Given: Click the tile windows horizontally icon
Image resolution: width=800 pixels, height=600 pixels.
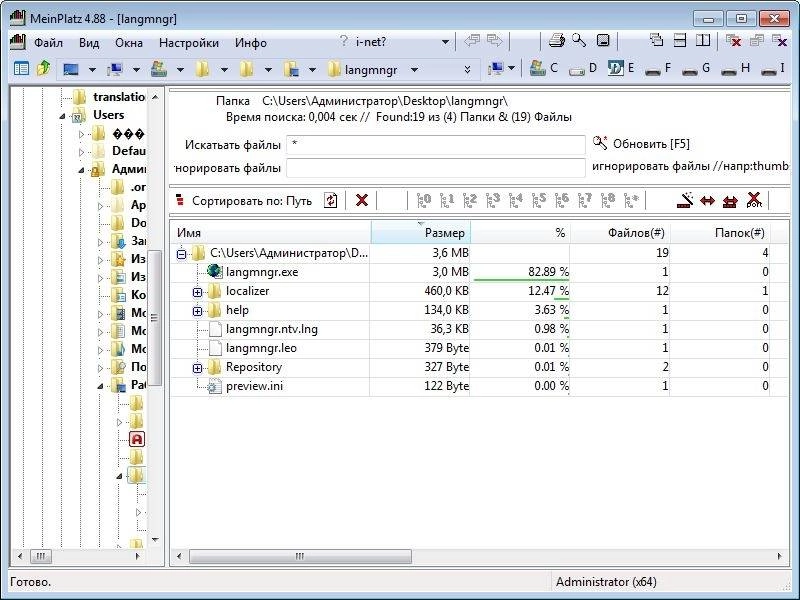Looking at the screenshot, I should coord(680,40).
